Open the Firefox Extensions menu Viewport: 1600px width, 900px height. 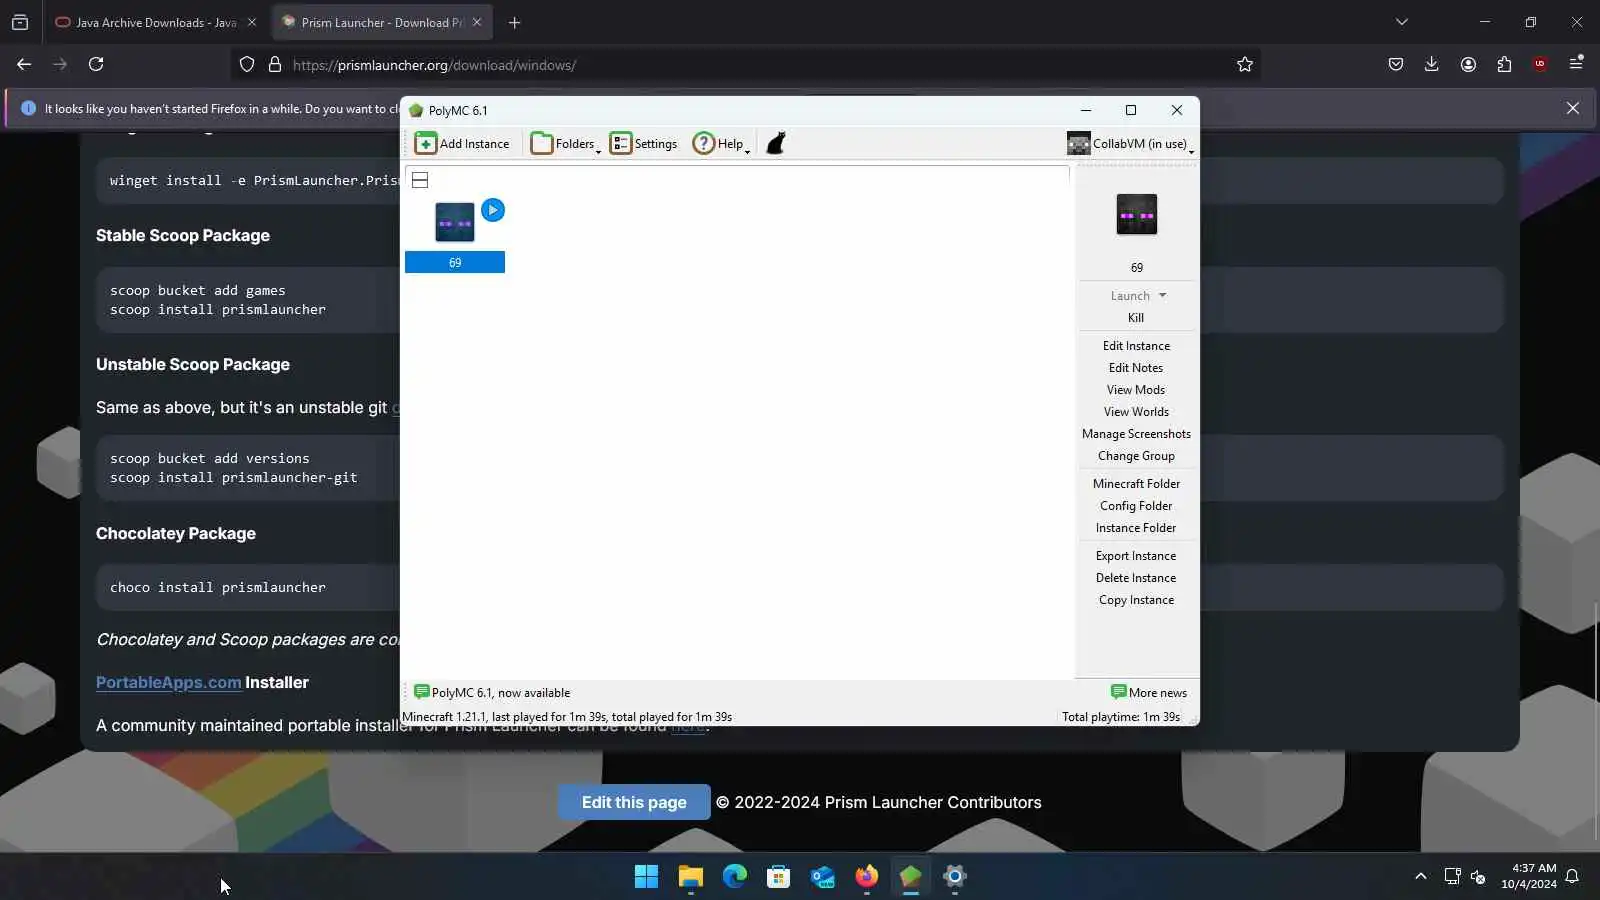click(1504, 64)
